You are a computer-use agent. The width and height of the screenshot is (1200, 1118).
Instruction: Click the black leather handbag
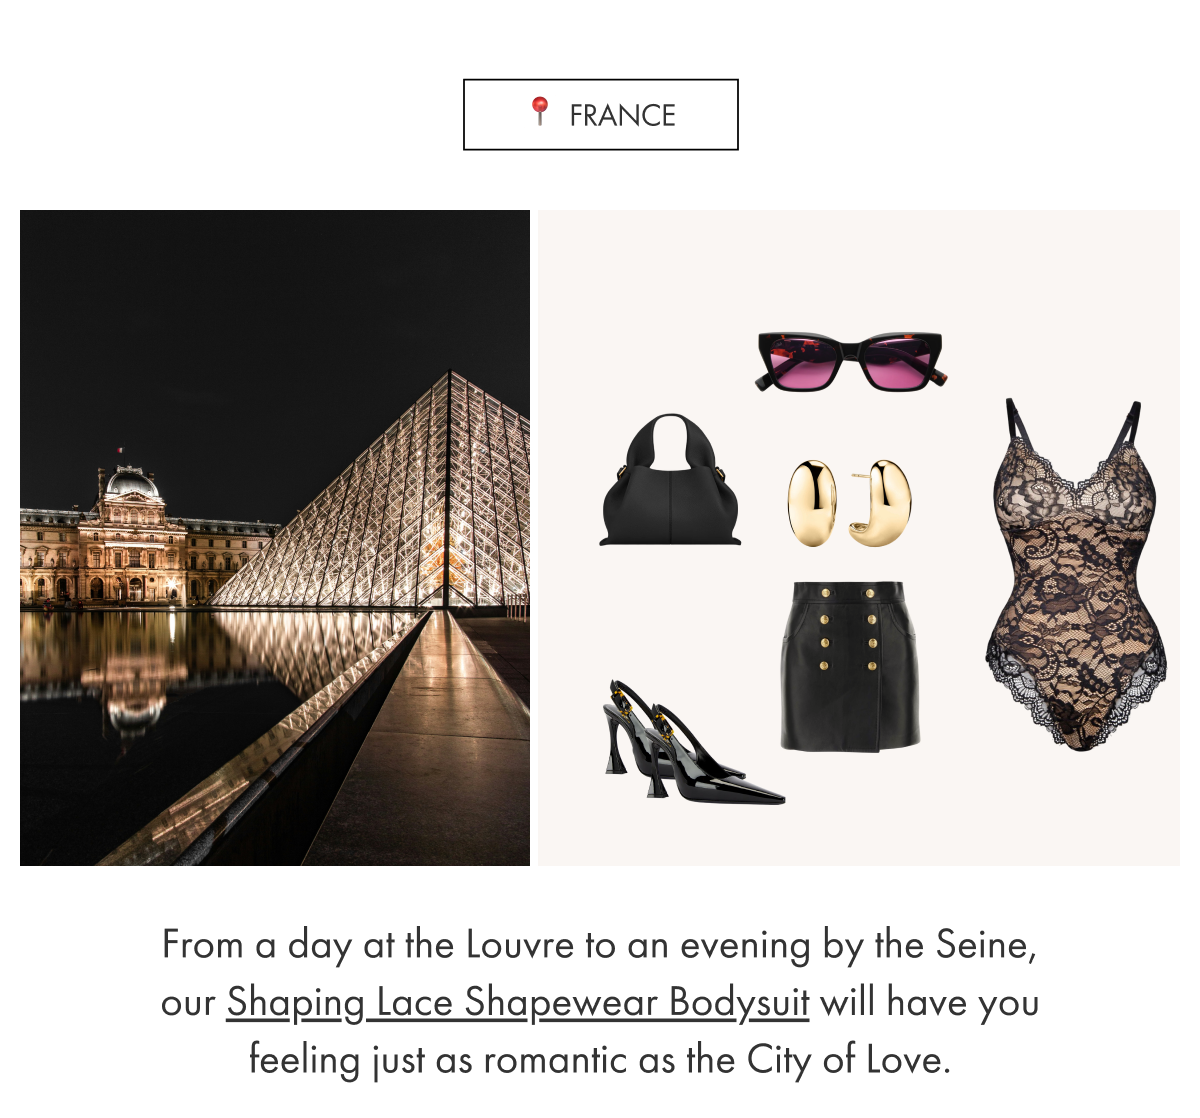pos(670,480)
